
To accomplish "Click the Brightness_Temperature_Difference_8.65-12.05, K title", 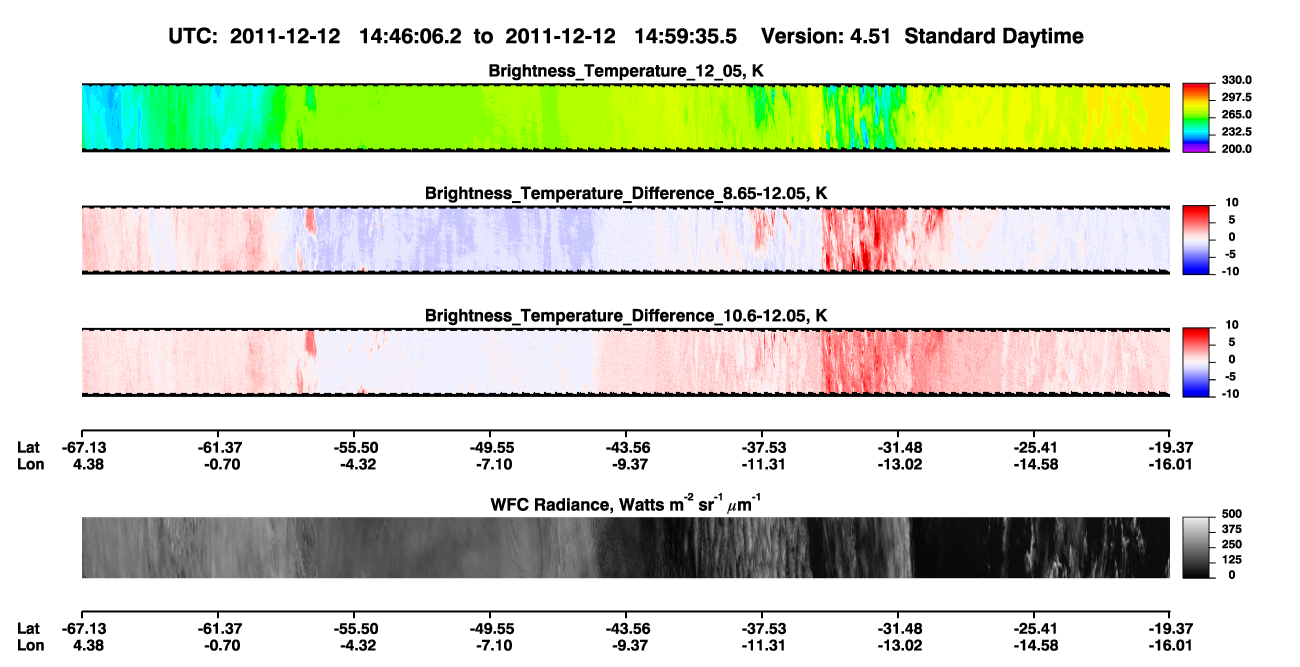I will click(x=626, y=193).
